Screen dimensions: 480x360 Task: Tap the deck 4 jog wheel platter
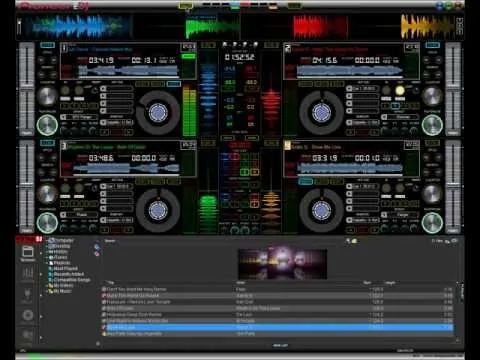pos(321,210)
